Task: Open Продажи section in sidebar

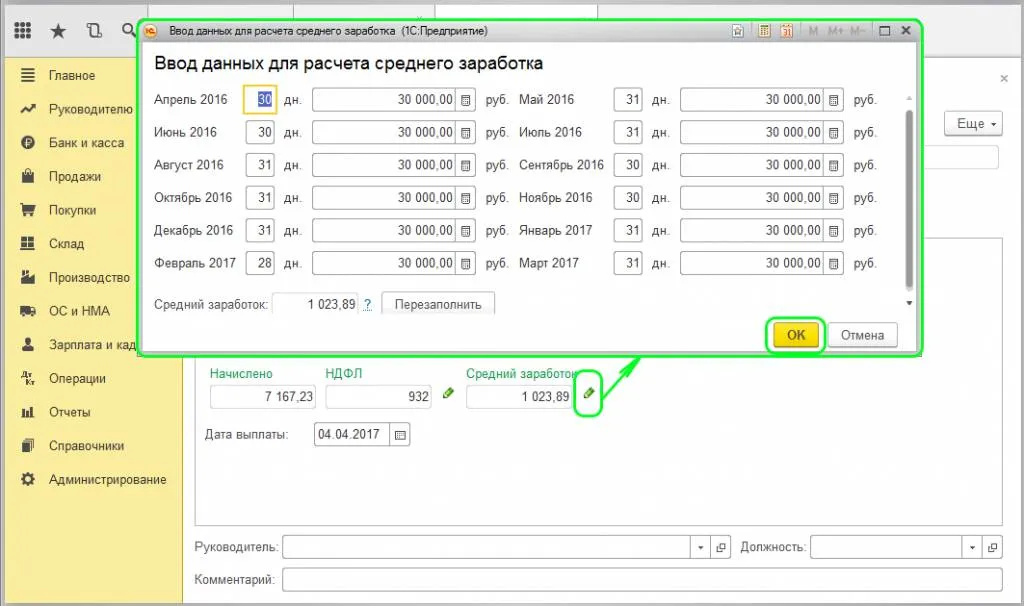Action: (x=74, y=176)
